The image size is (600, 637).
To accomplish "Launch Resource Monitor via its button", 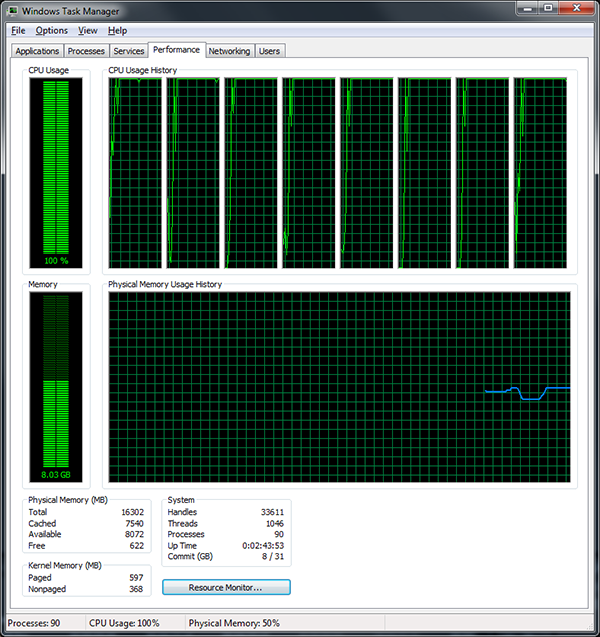I will 226,587.
